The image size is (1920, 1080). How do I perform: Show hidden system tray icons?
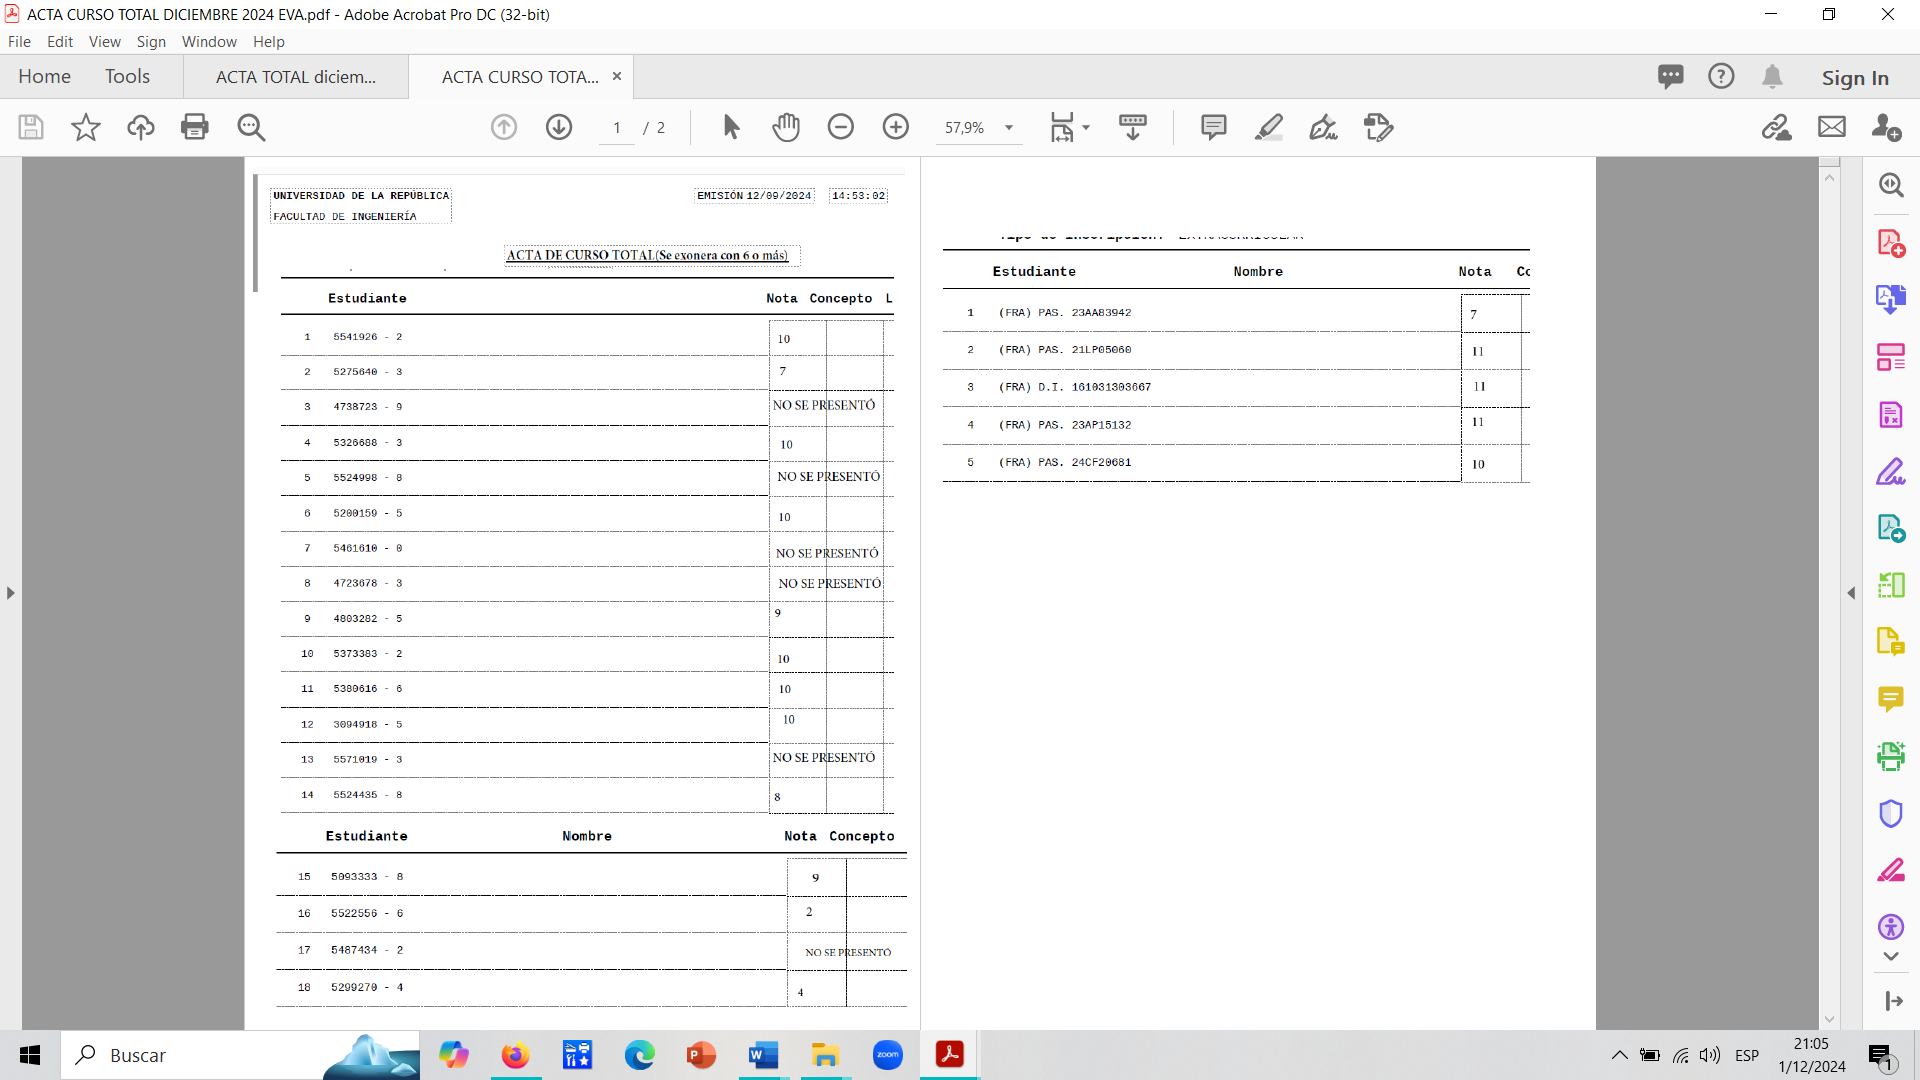pos(1619,1055)
